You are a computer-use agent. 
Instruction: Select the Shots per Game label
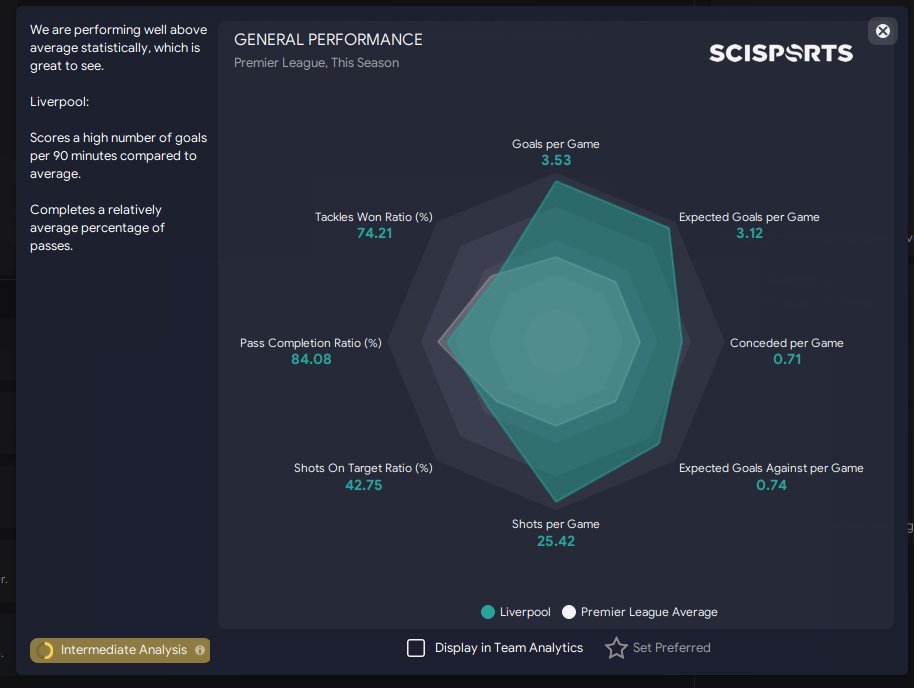pyautogui.click(x=555, y=524)
